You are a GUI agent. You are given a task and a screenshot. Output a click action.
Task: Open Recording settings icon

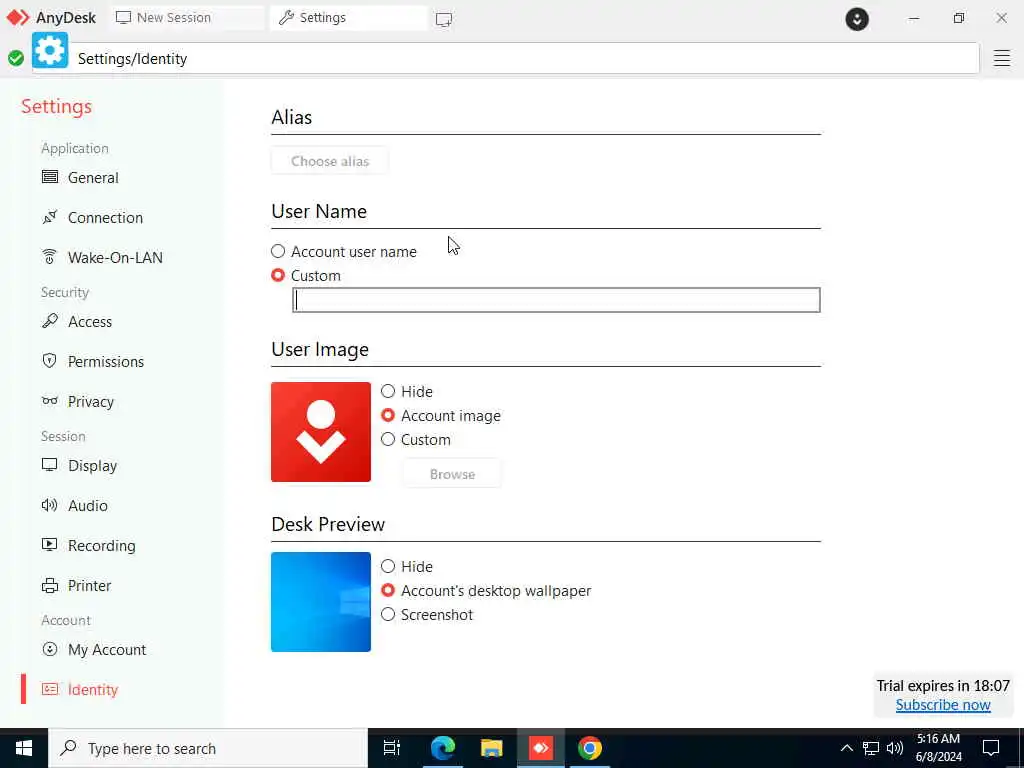click(50, 545)
